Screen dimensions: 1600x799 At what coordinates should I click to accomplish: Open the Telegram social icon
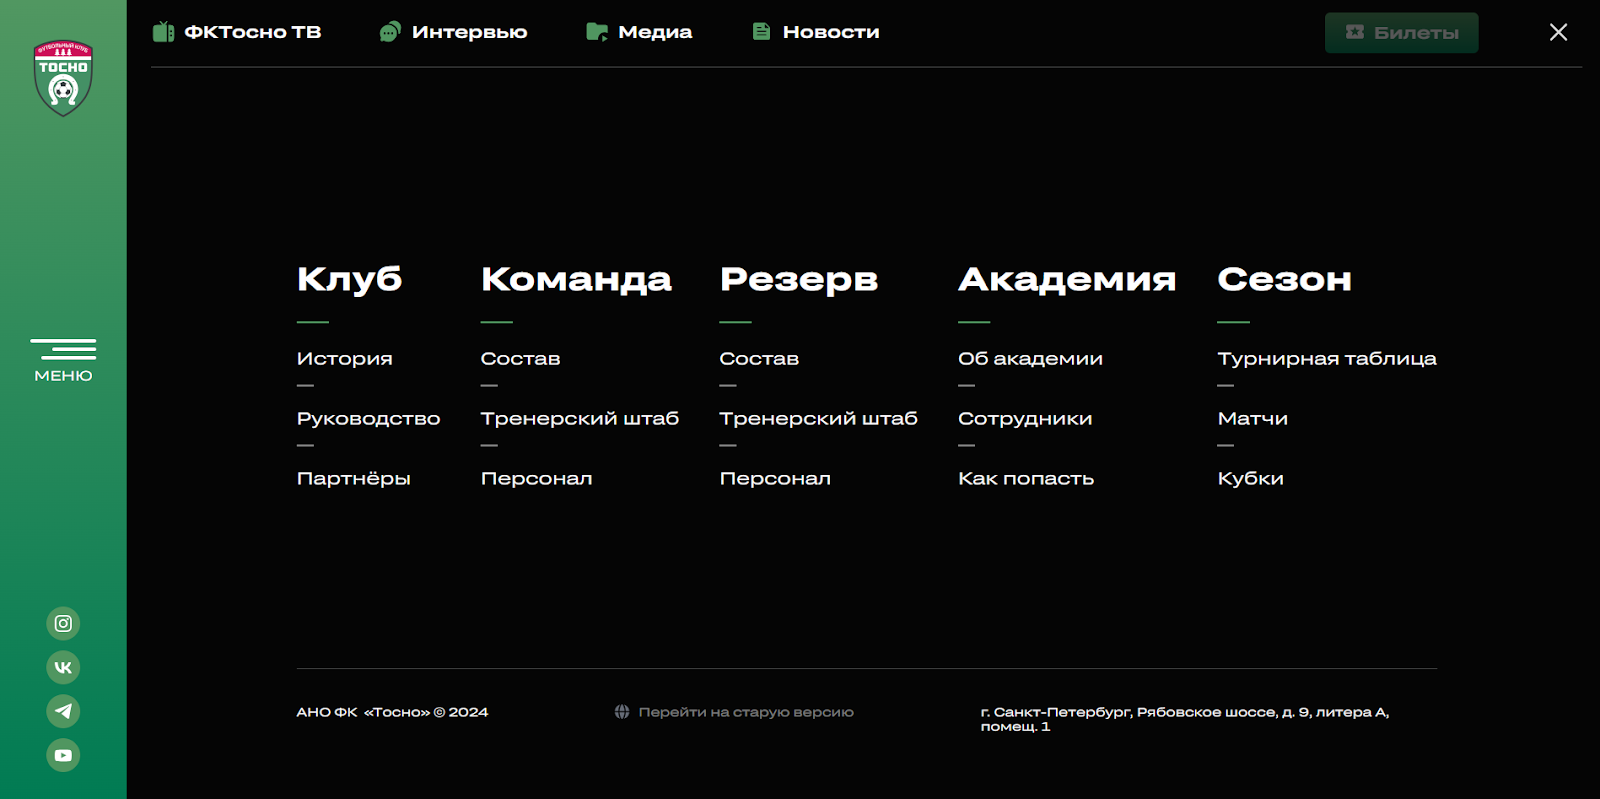click(x=63, y=712)
